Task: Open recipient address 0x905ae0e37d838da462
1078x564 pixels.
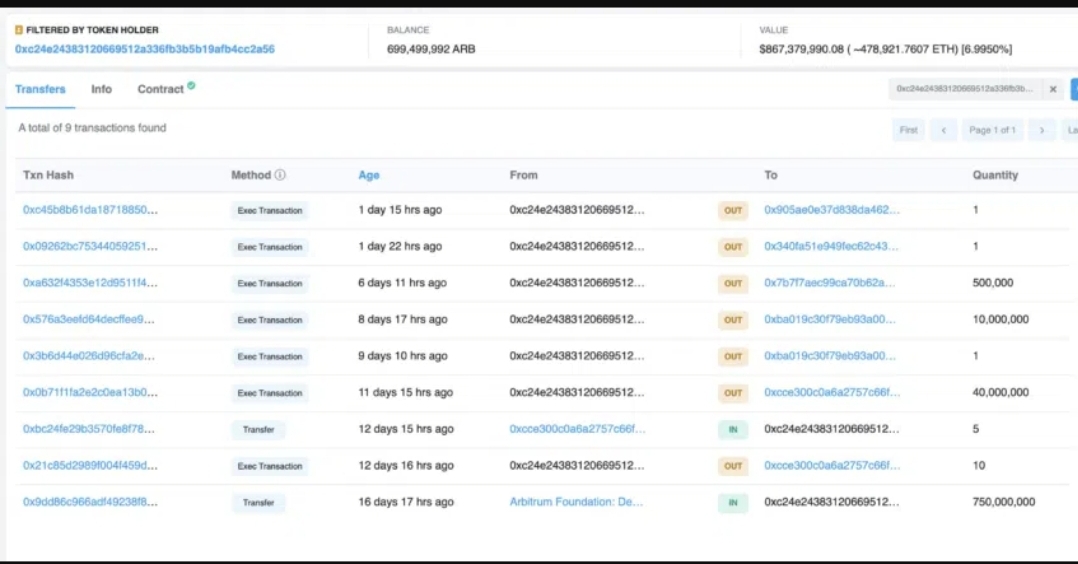Action: pyautogui.click(x=832, y=210)
